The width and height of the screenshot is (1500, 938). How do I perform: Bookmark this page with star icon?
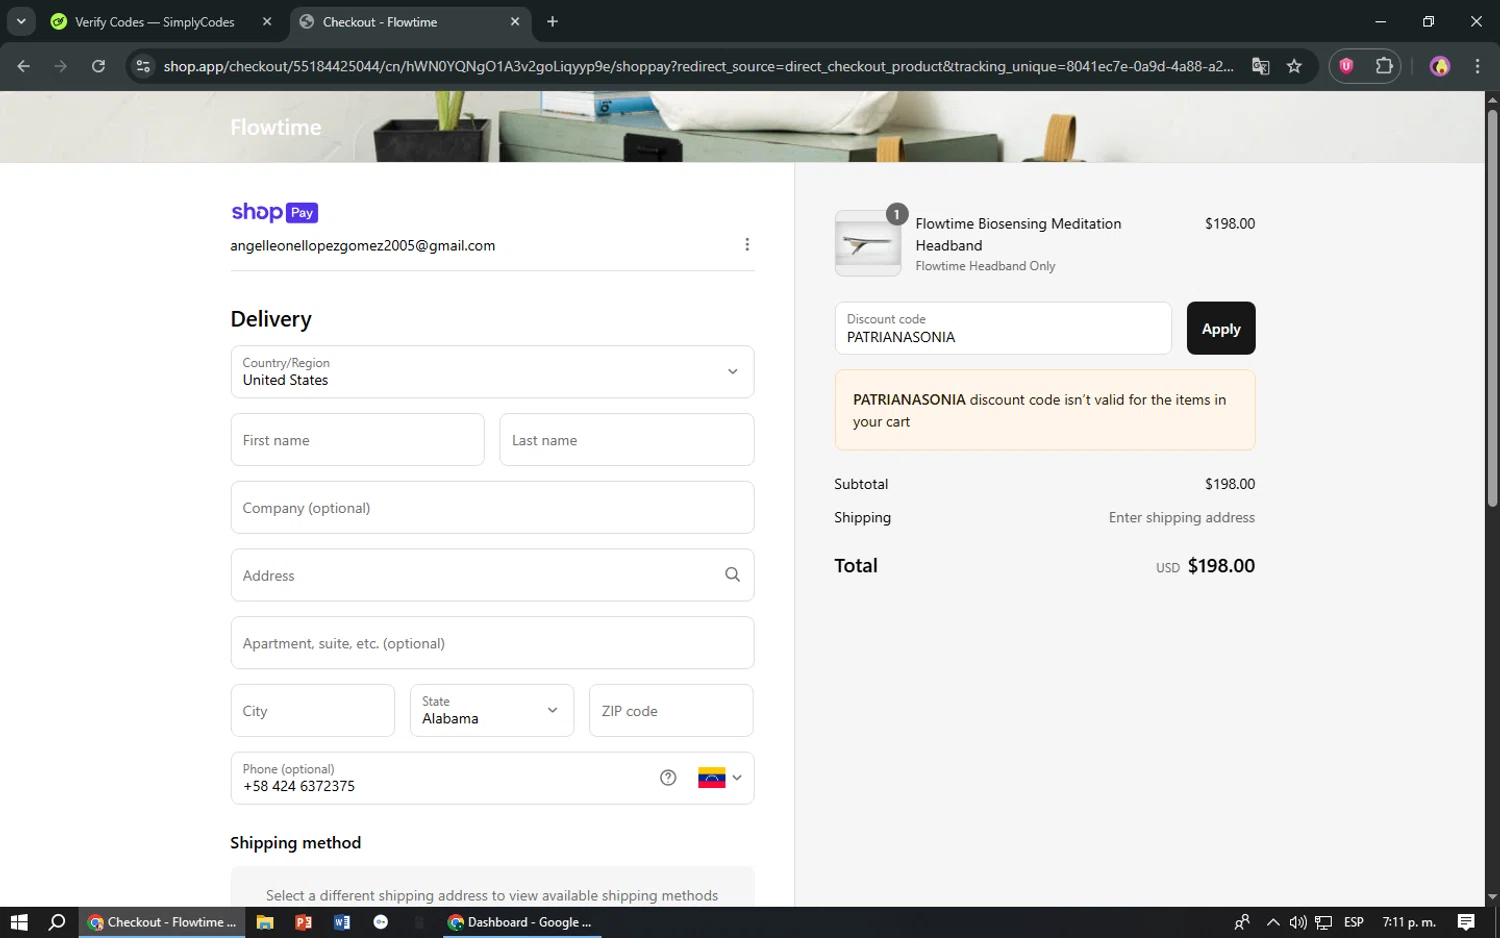click(x=1294, y=66)
